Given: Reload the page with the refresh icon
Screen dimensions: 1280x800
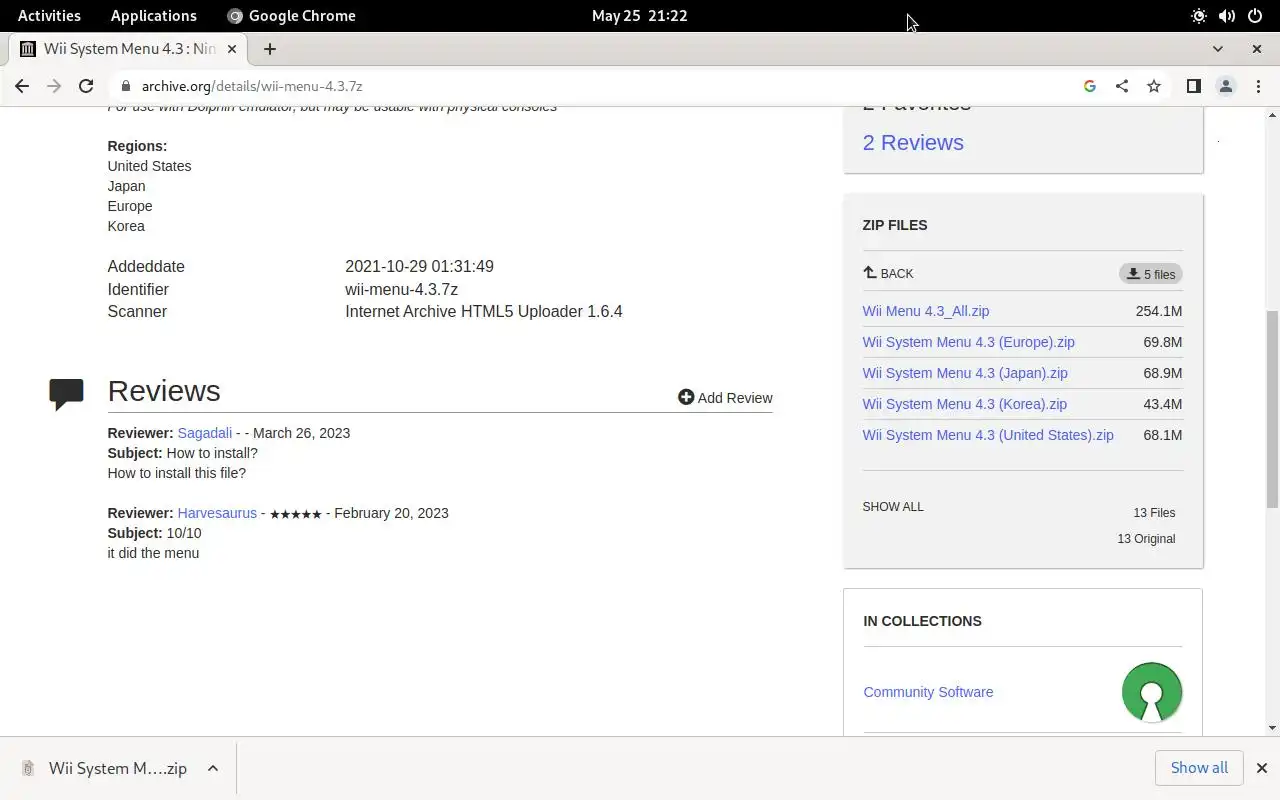Looking at the screenshot, I should tap(86, 86).
